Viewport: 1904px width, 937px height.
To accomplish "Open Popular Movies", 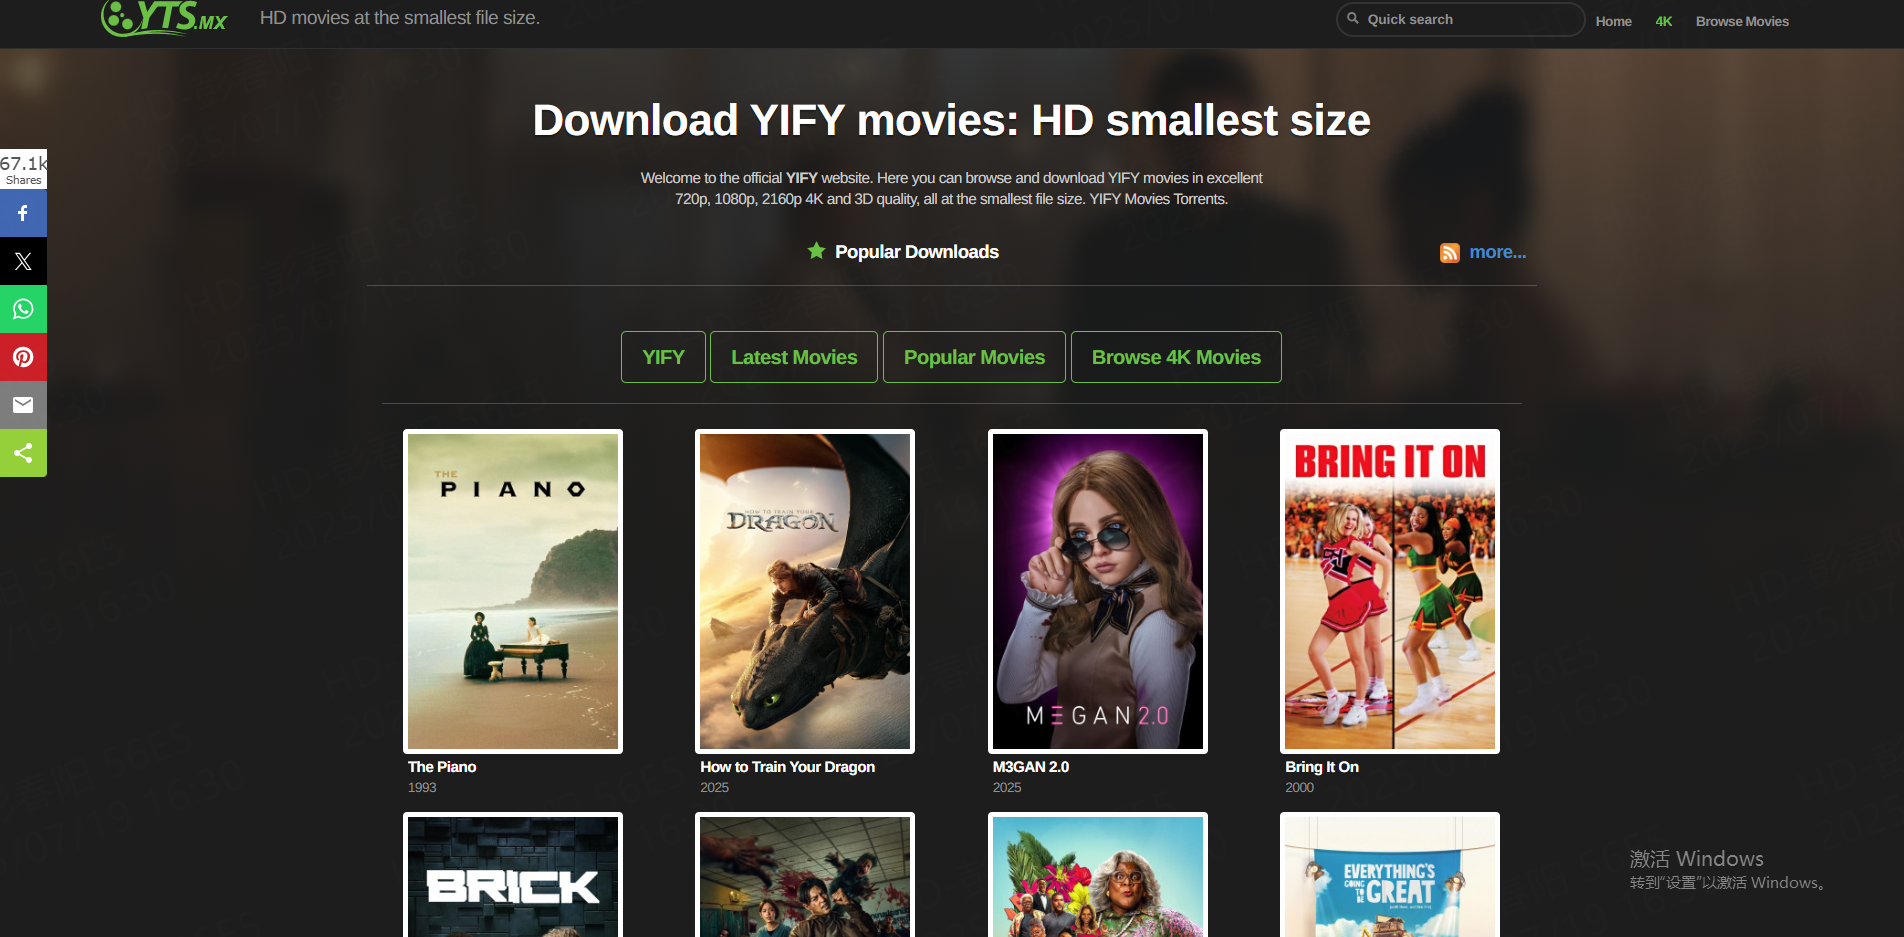I will (974, 357).
